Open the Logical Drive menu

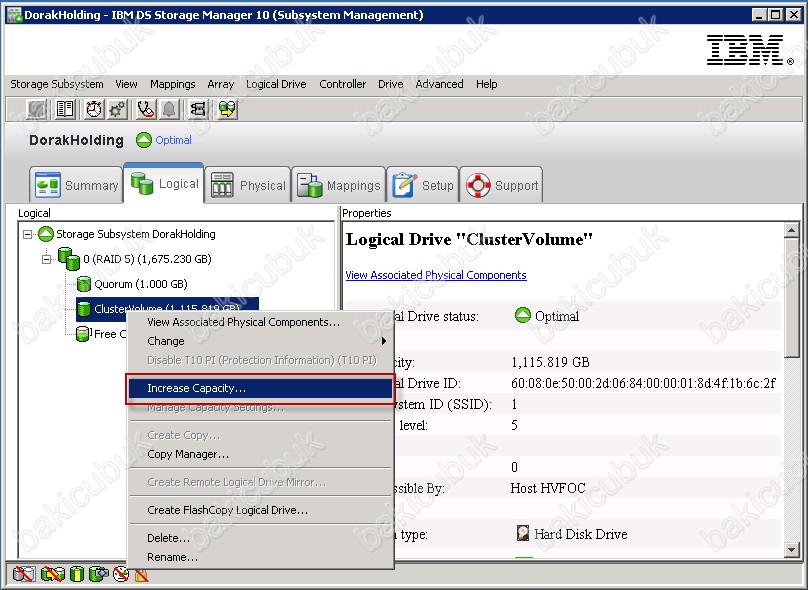pos(276,84)
